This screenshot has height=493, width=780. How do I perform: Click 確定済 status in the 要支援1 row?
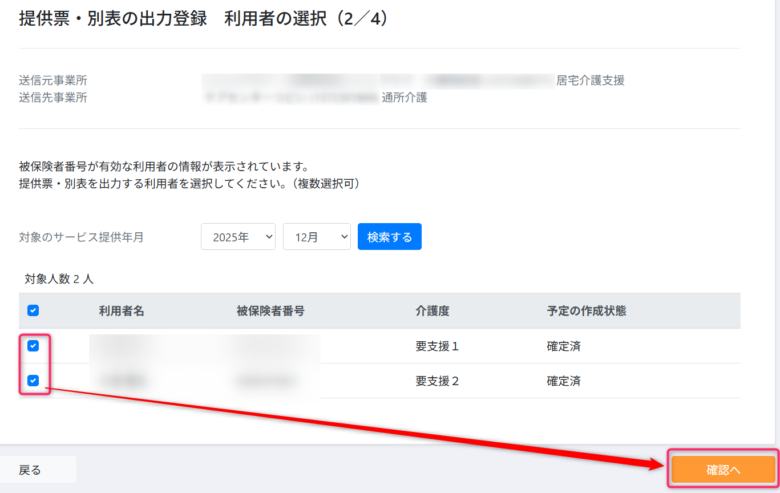566,346
